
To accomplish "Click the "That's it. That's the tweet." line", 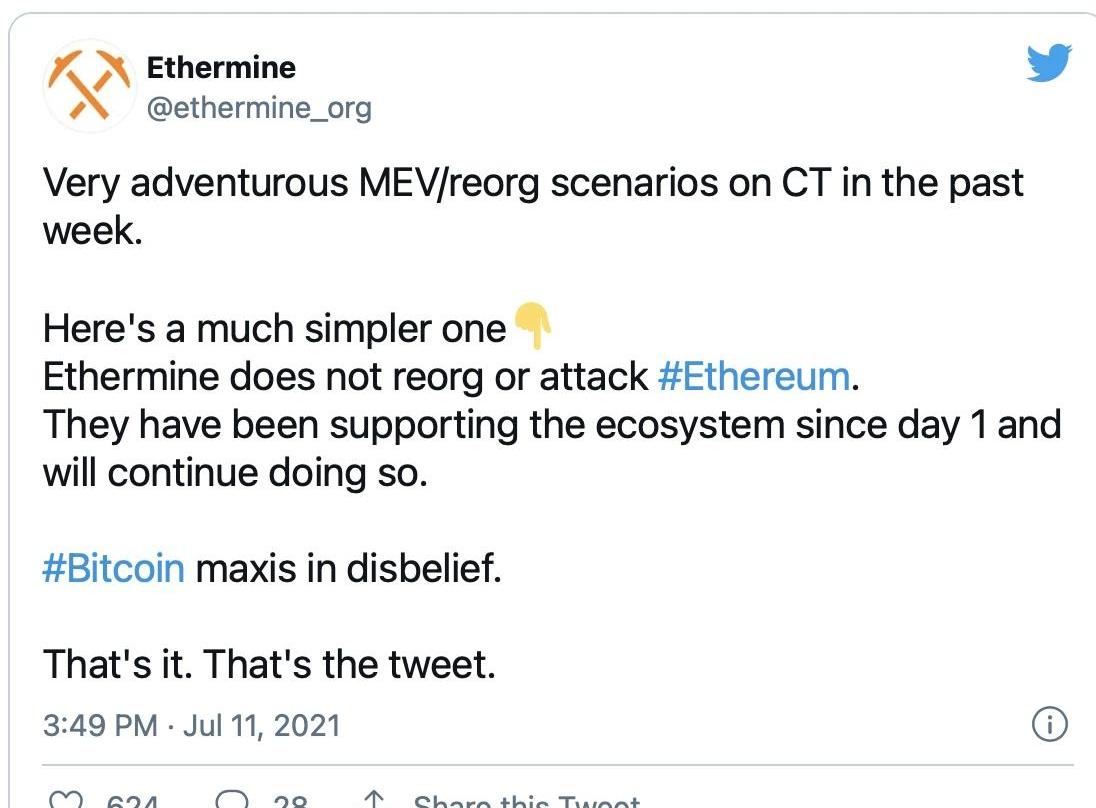I will pos(269,664).
